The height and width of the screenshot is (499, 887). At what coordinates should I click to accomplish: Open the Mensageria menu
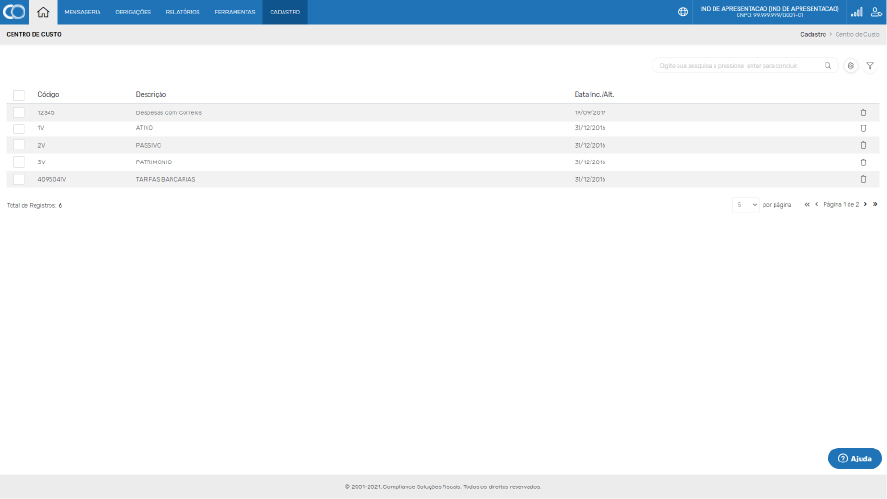[82, 12]
